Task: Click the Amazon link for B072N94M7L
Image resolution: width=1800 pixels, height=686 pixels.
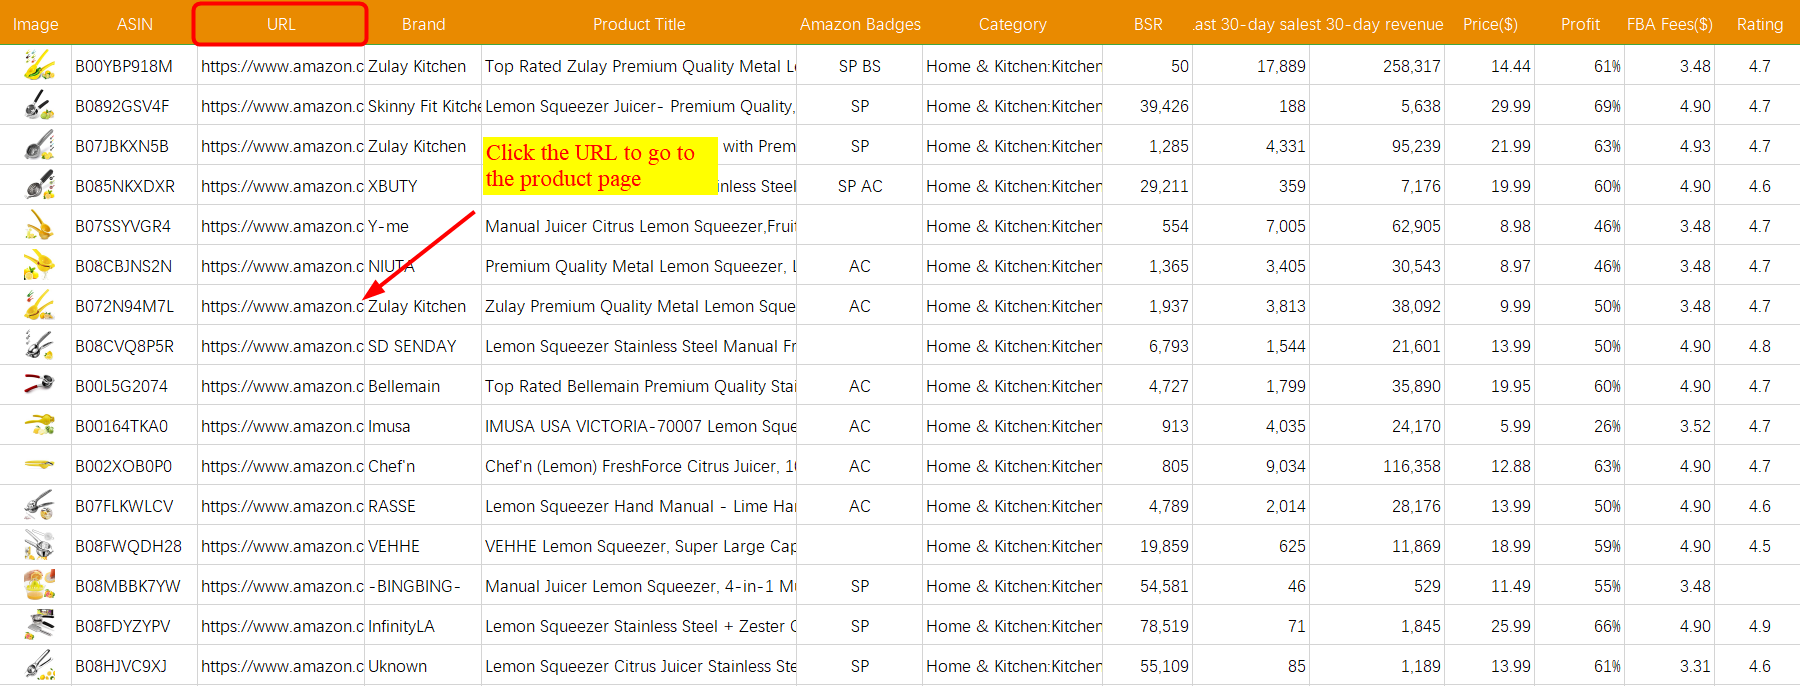Action: [x=282, y=306]
